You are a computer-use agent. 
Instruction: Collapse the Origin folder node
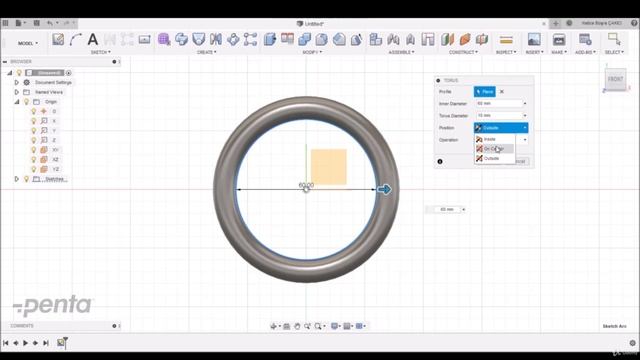click(17, 102)
